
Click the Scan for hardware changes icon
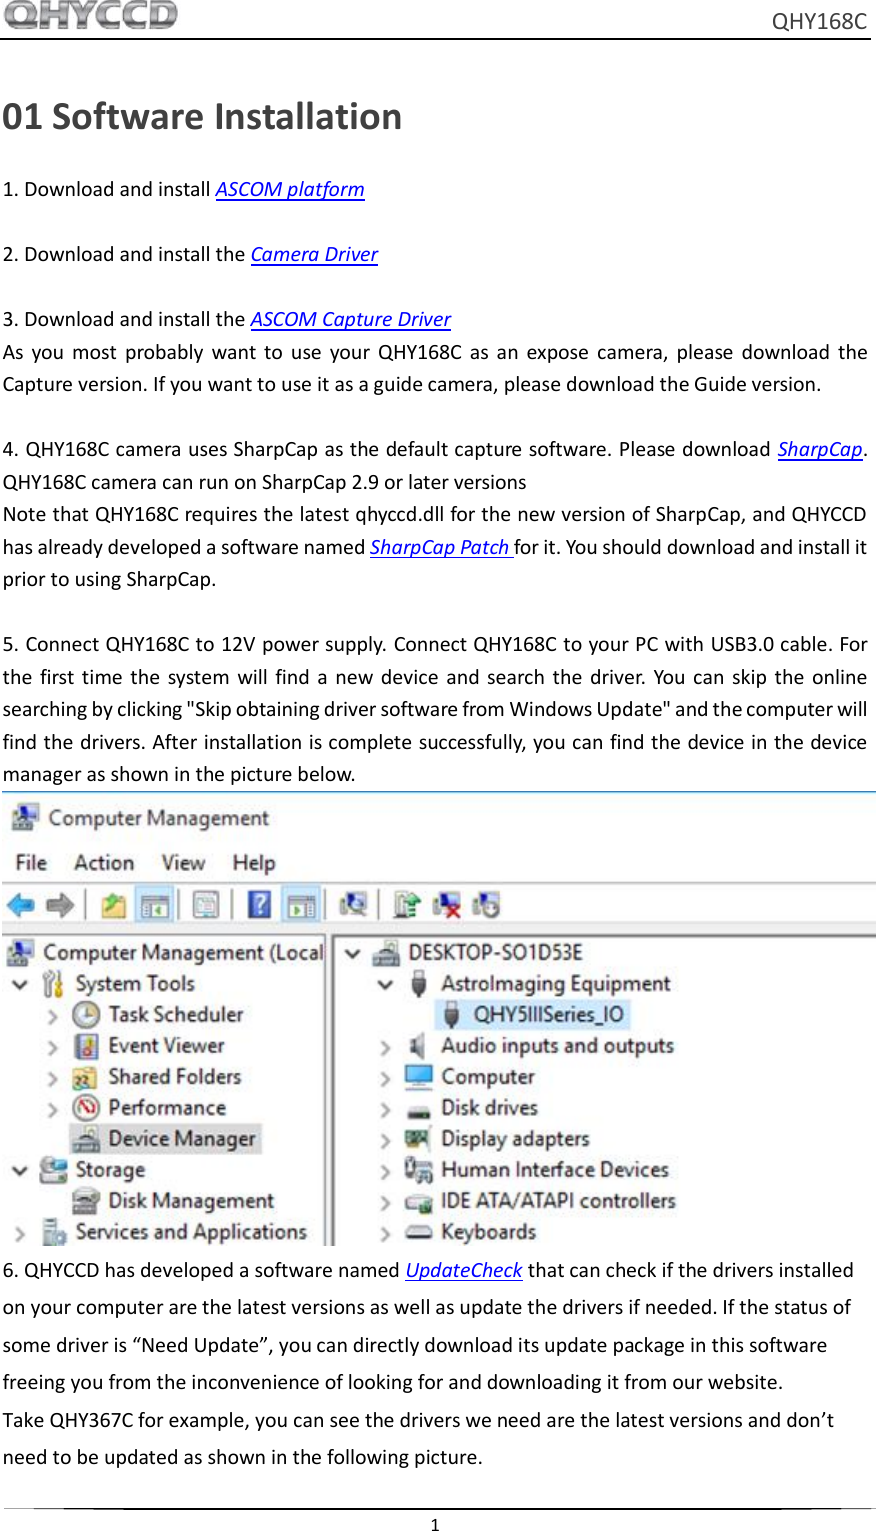pyautogui.click(x=353, y=905)
